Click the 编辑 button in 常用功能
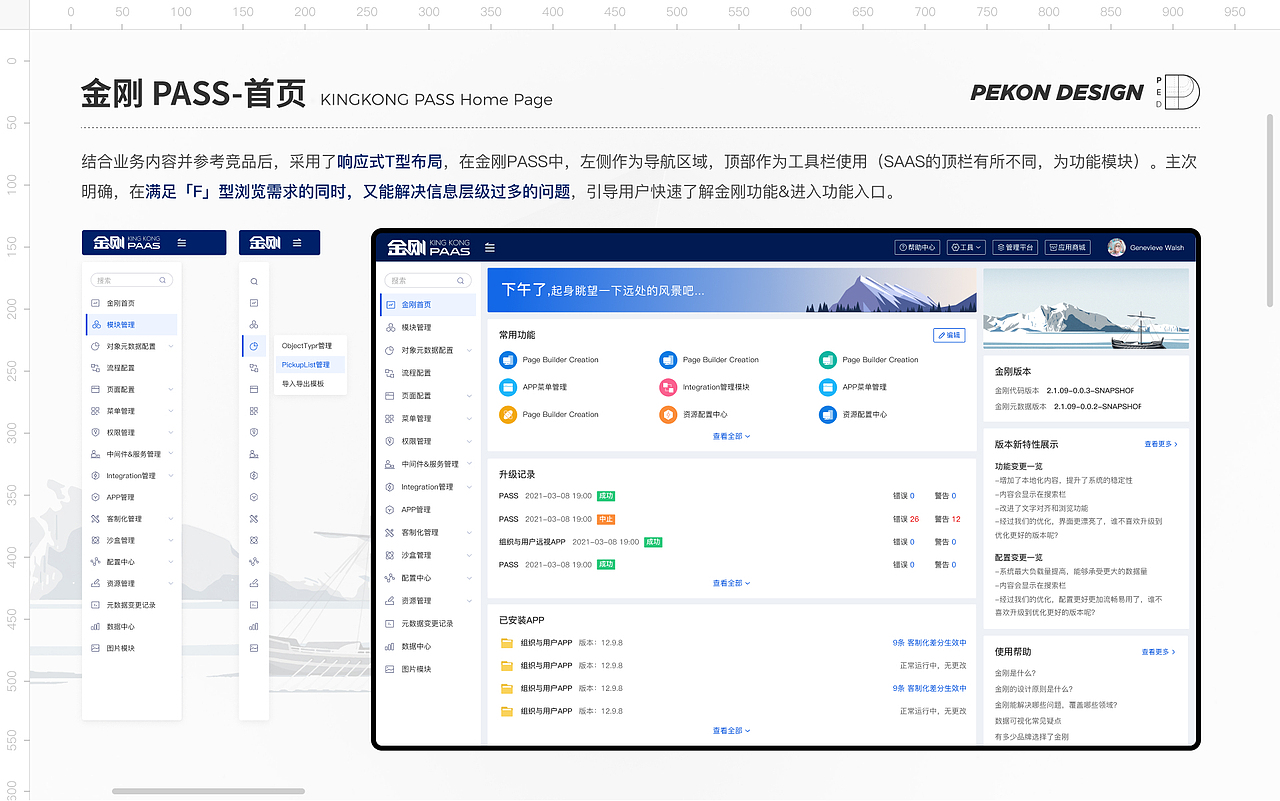Screen dimensions: 1280x801 (949, 335)
